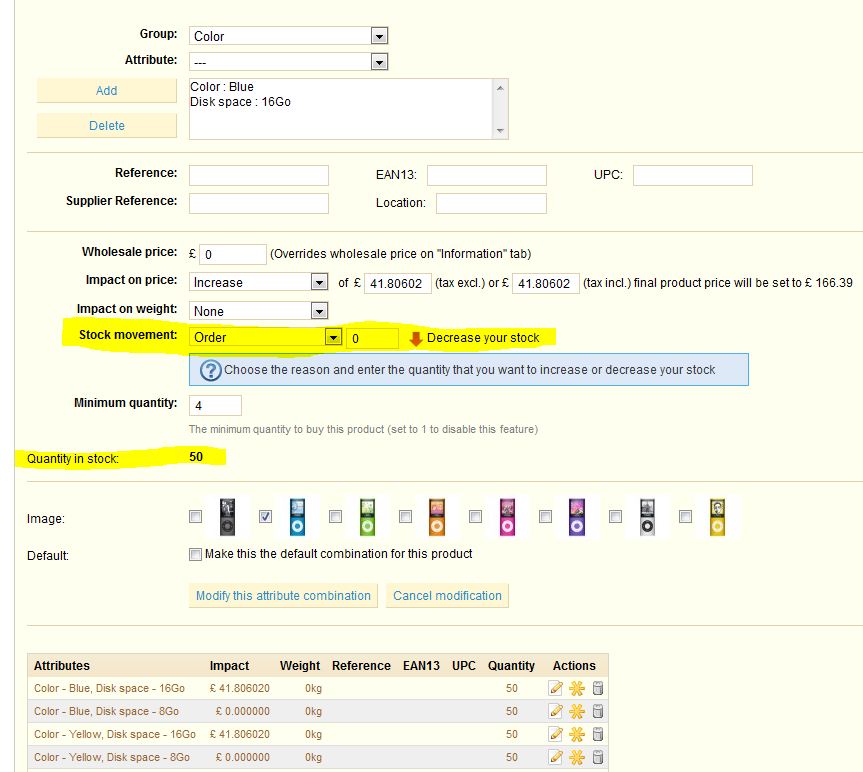Focus the Location input field
Viewport: 863px width, 772px height.
(x=491, y=203)
